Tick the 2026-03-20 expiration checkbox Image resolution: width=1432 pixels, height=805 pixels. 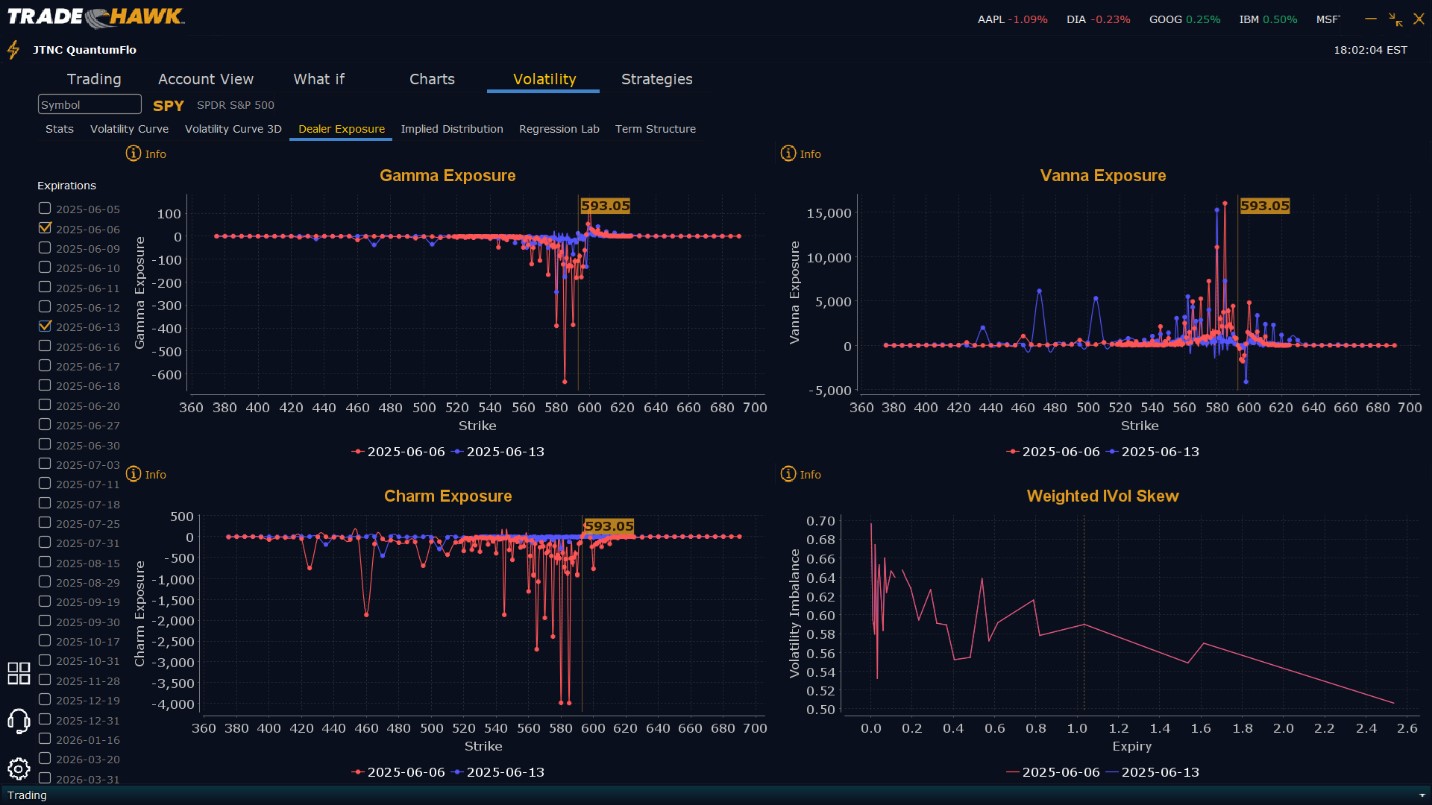tap(45, 759)
